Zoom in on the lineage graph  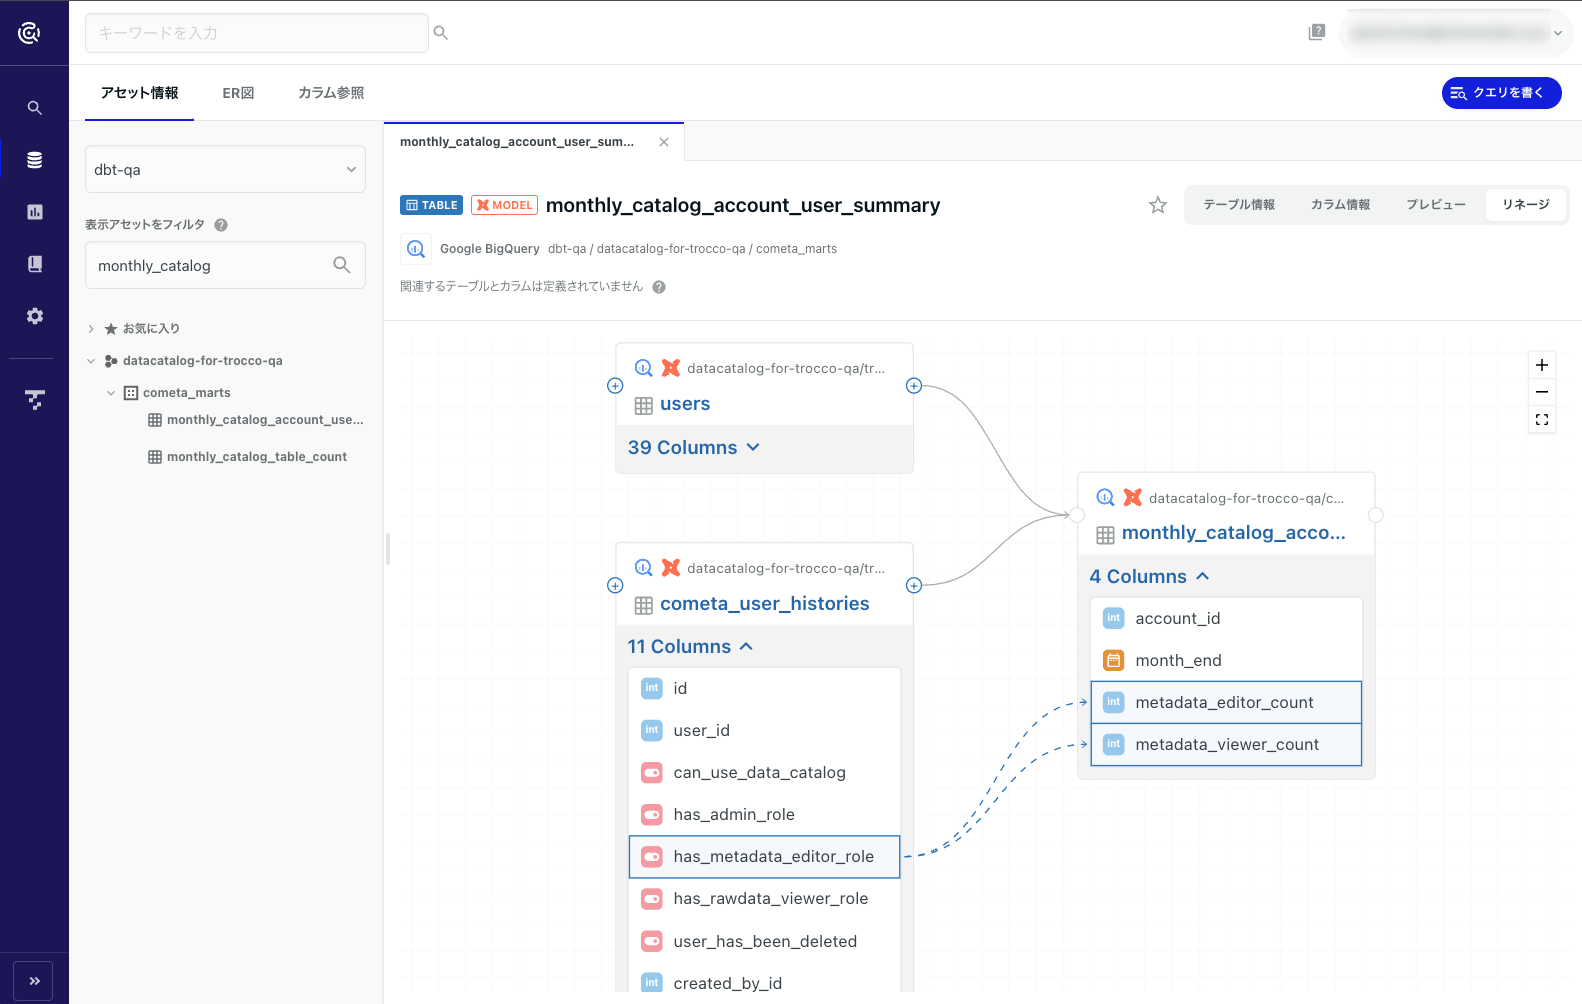1542,365
